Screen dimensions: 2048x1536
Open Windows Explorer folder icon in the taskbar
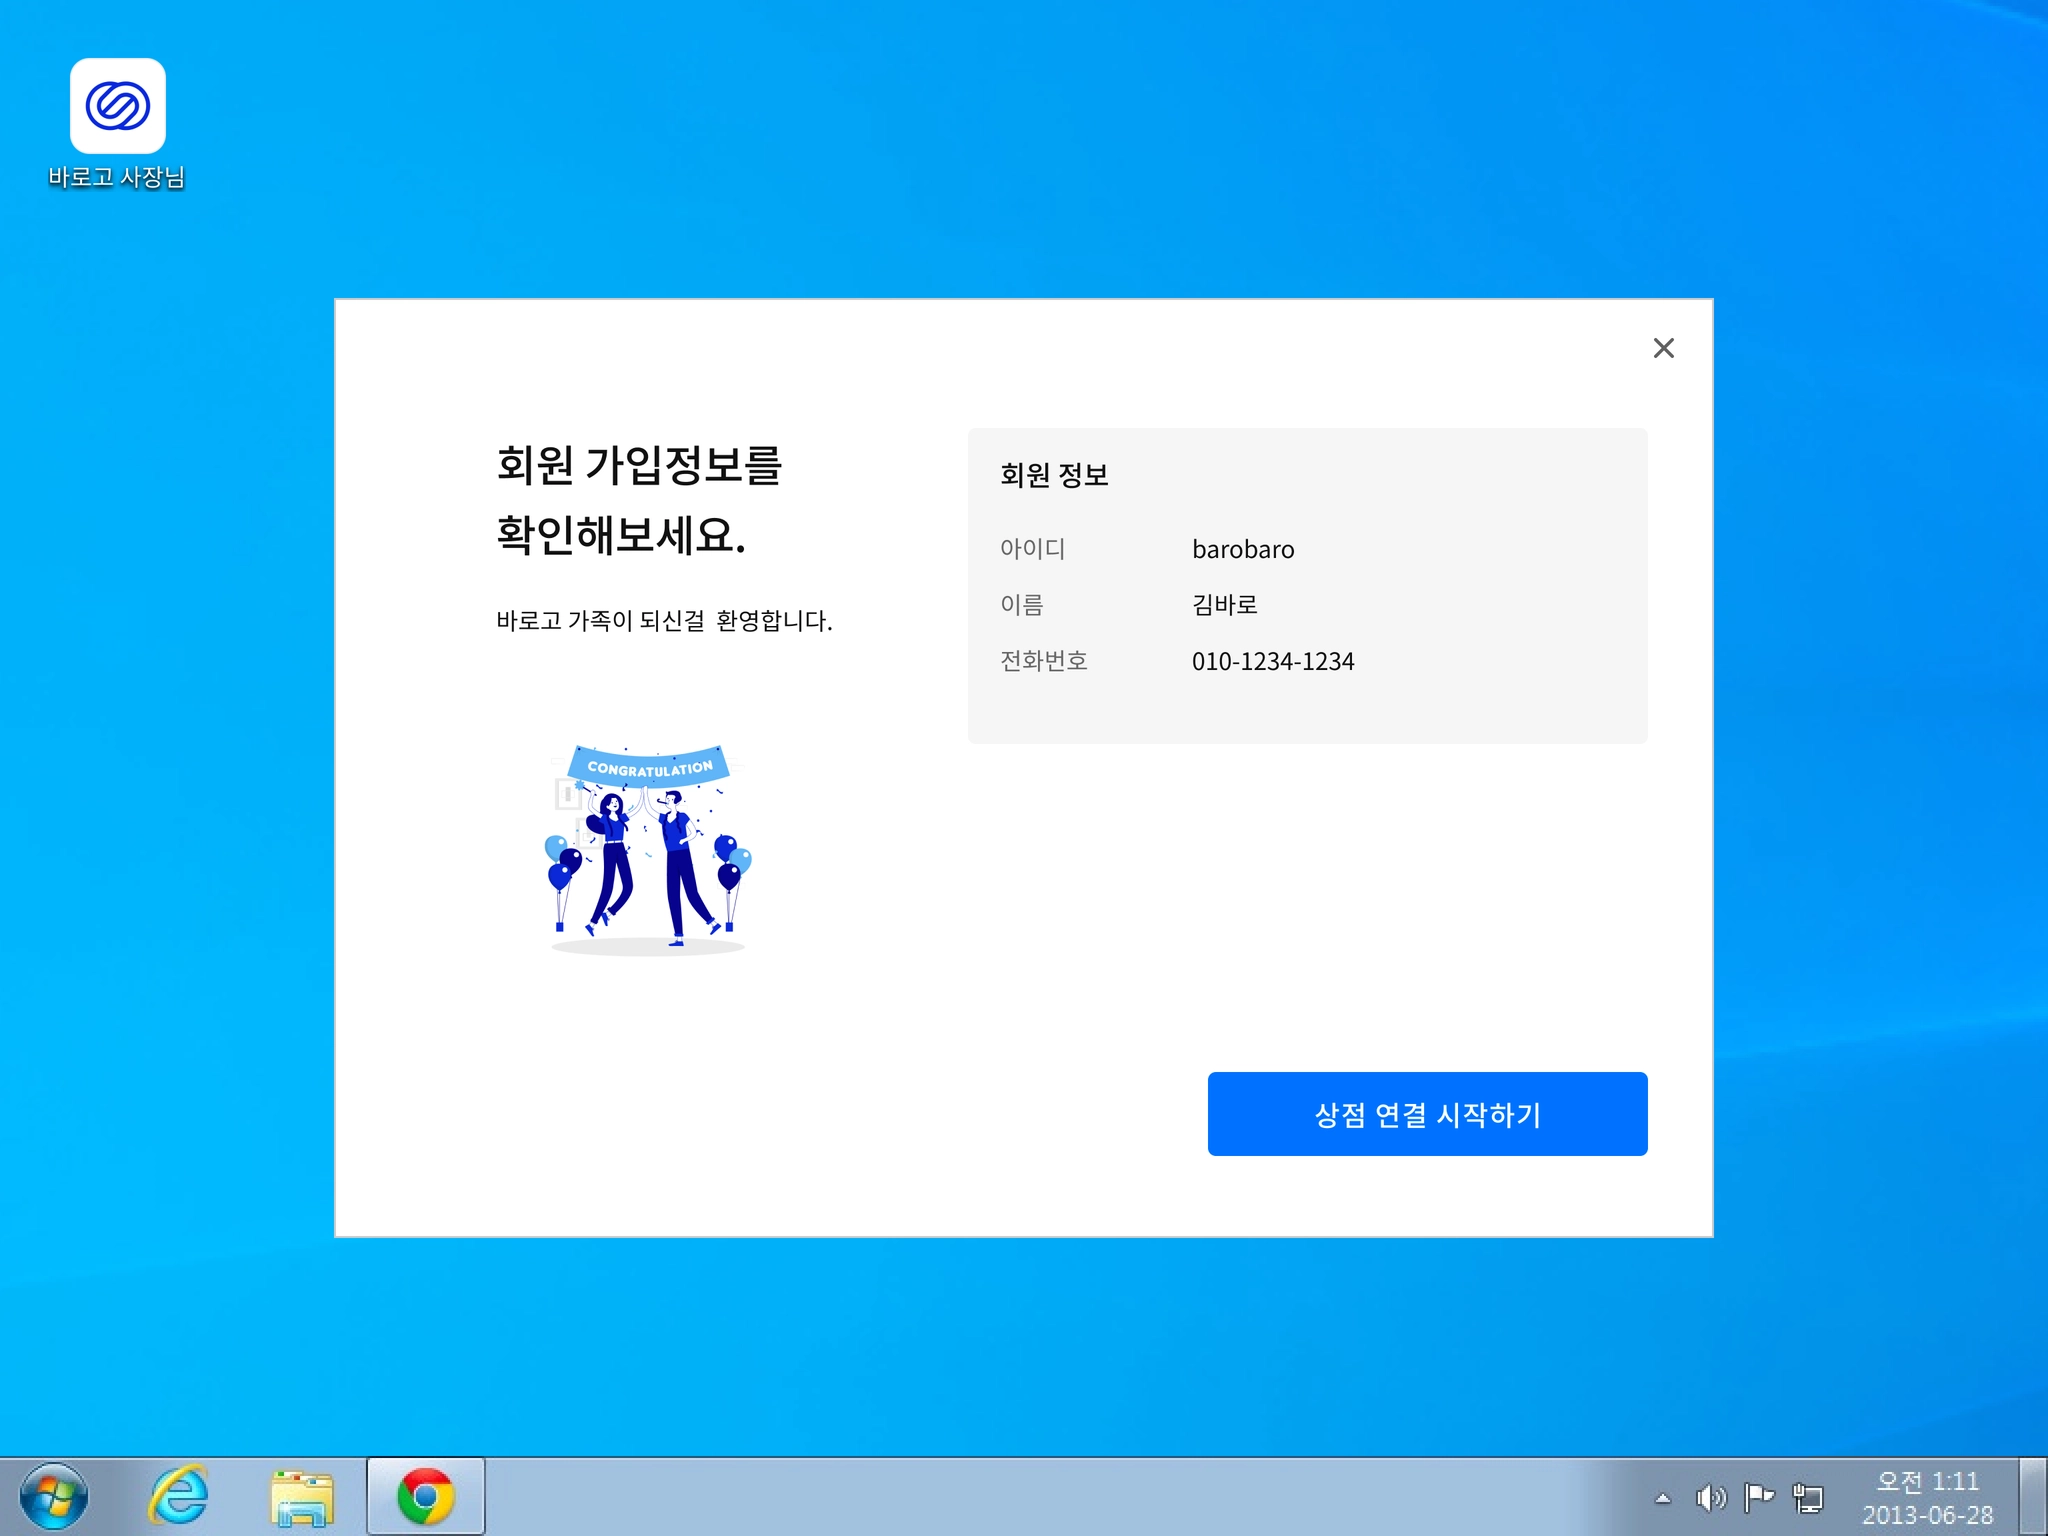301,1497
